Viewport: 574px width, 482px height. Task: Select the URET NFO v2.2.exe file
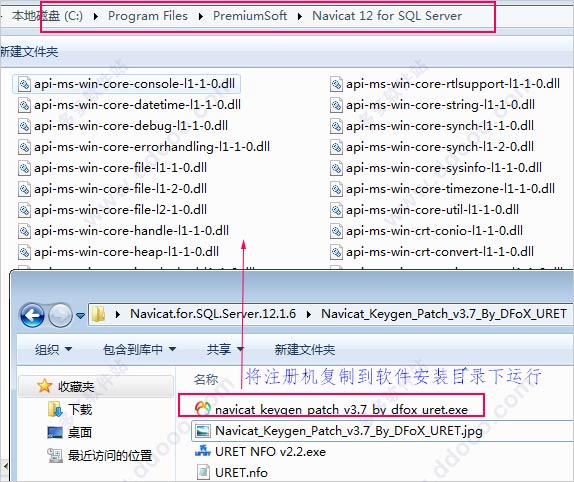(x=261, y=452)
